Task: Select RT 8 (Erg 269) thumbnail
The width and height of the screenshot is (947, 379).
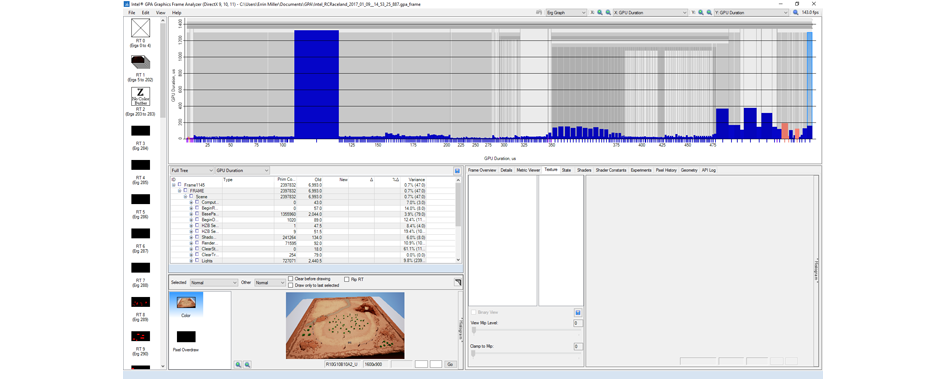Action: click(x=140, y=302)
